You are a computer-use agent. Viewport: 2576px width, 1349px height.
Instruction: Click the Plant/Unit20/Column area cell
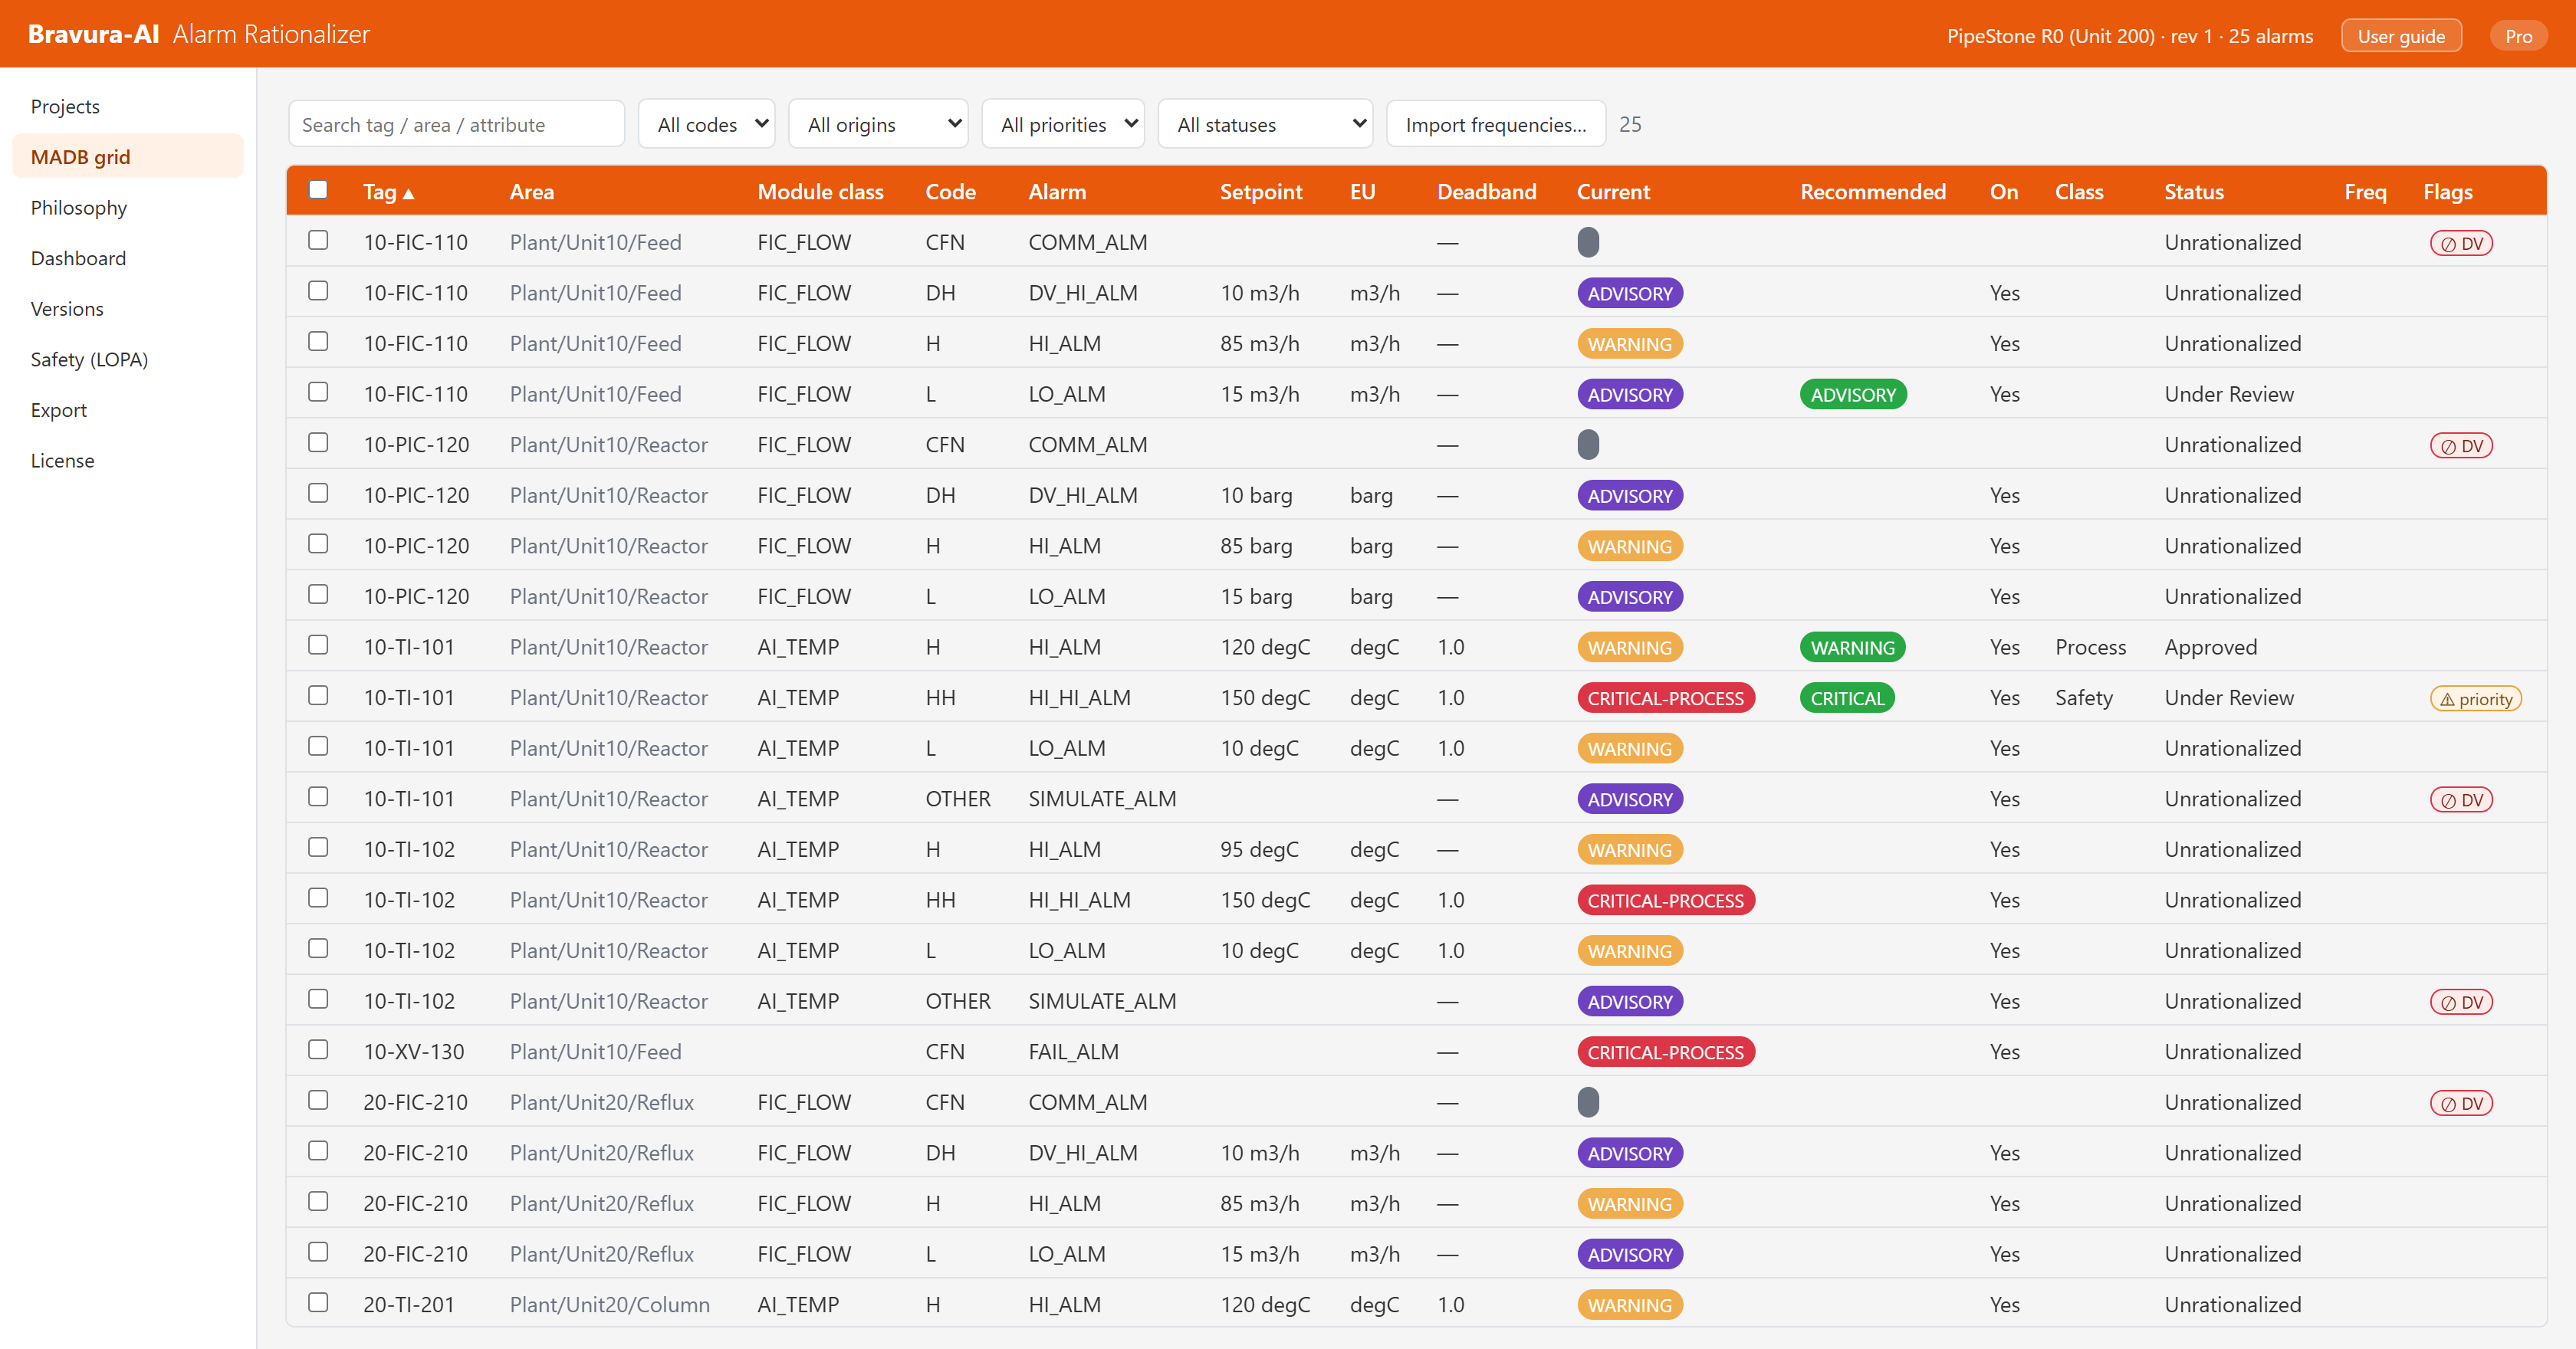click(609, 1305)
